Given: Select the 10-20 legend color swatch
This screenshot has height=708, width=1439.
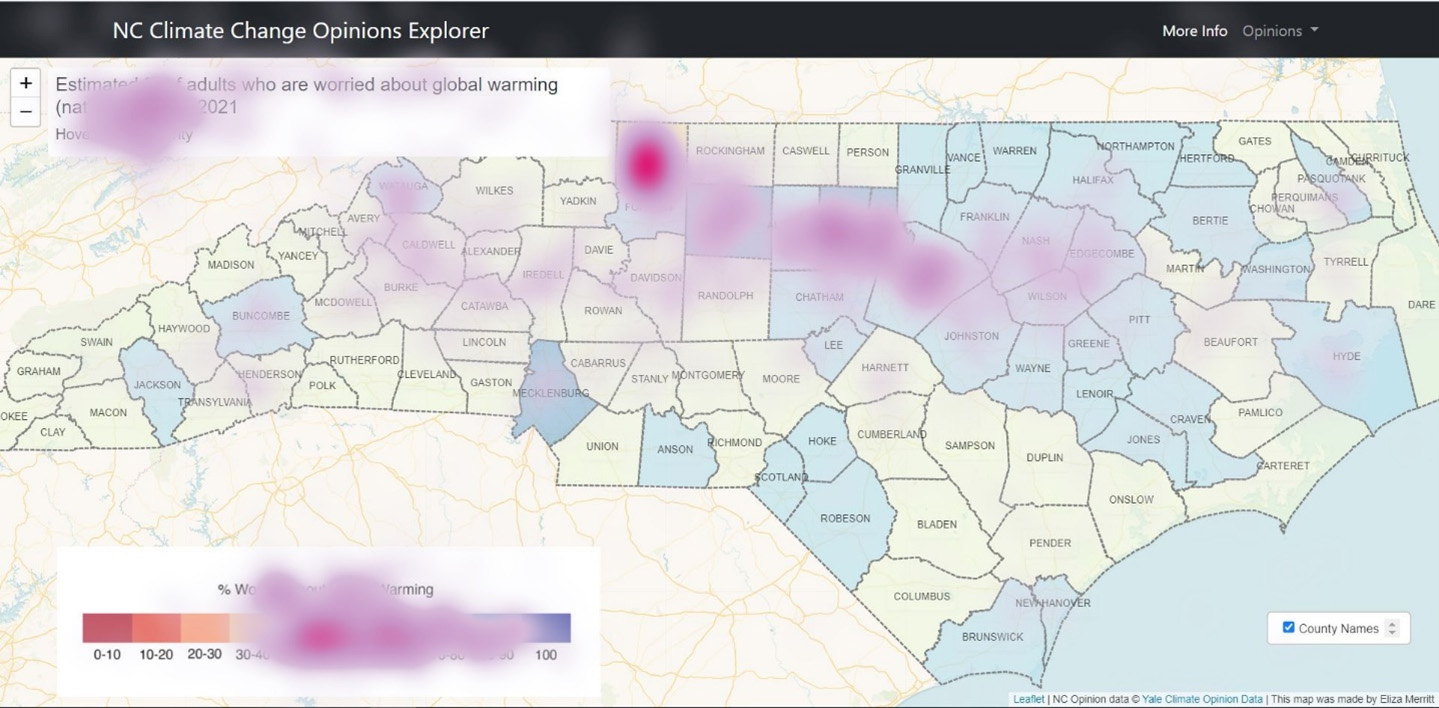Looking at the screenshot, I should click(x=156, y=627).
